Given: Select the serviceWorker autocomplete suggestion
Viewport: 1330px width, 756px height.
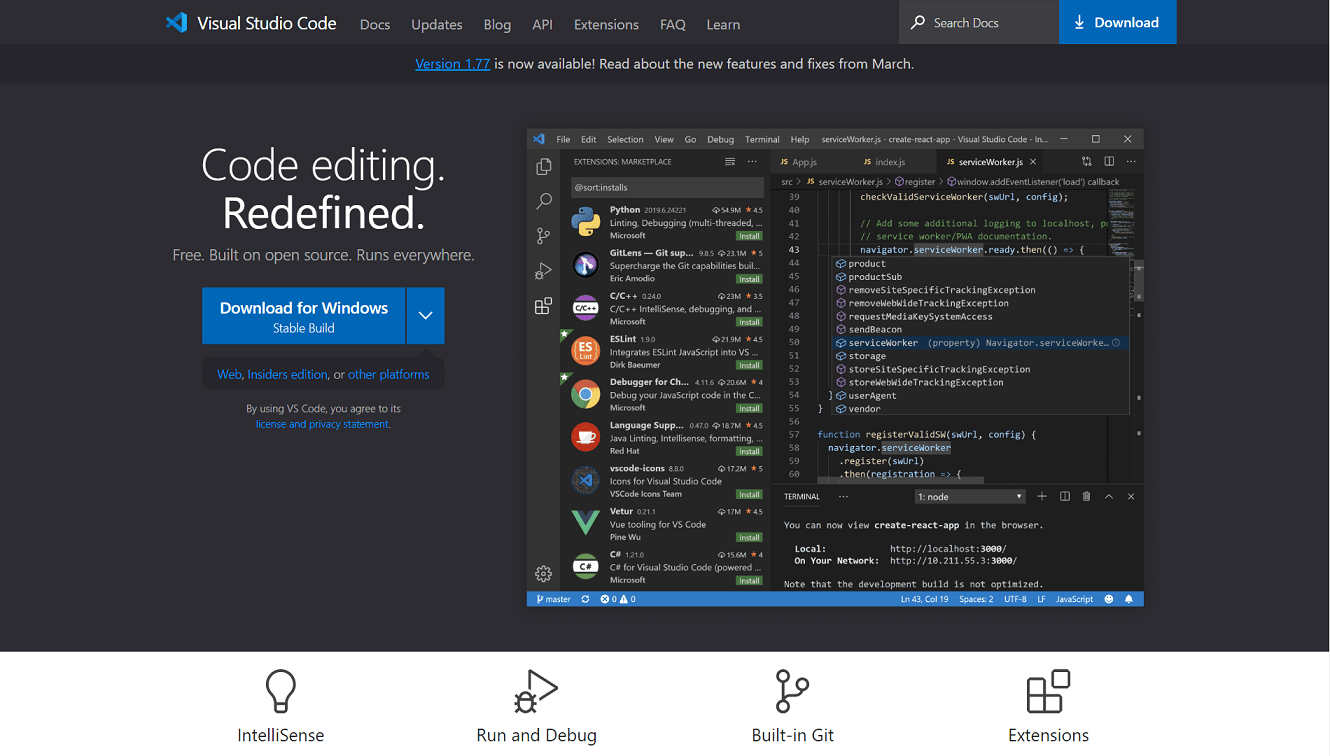Looking at the screenshot, I should click(982, 343).
